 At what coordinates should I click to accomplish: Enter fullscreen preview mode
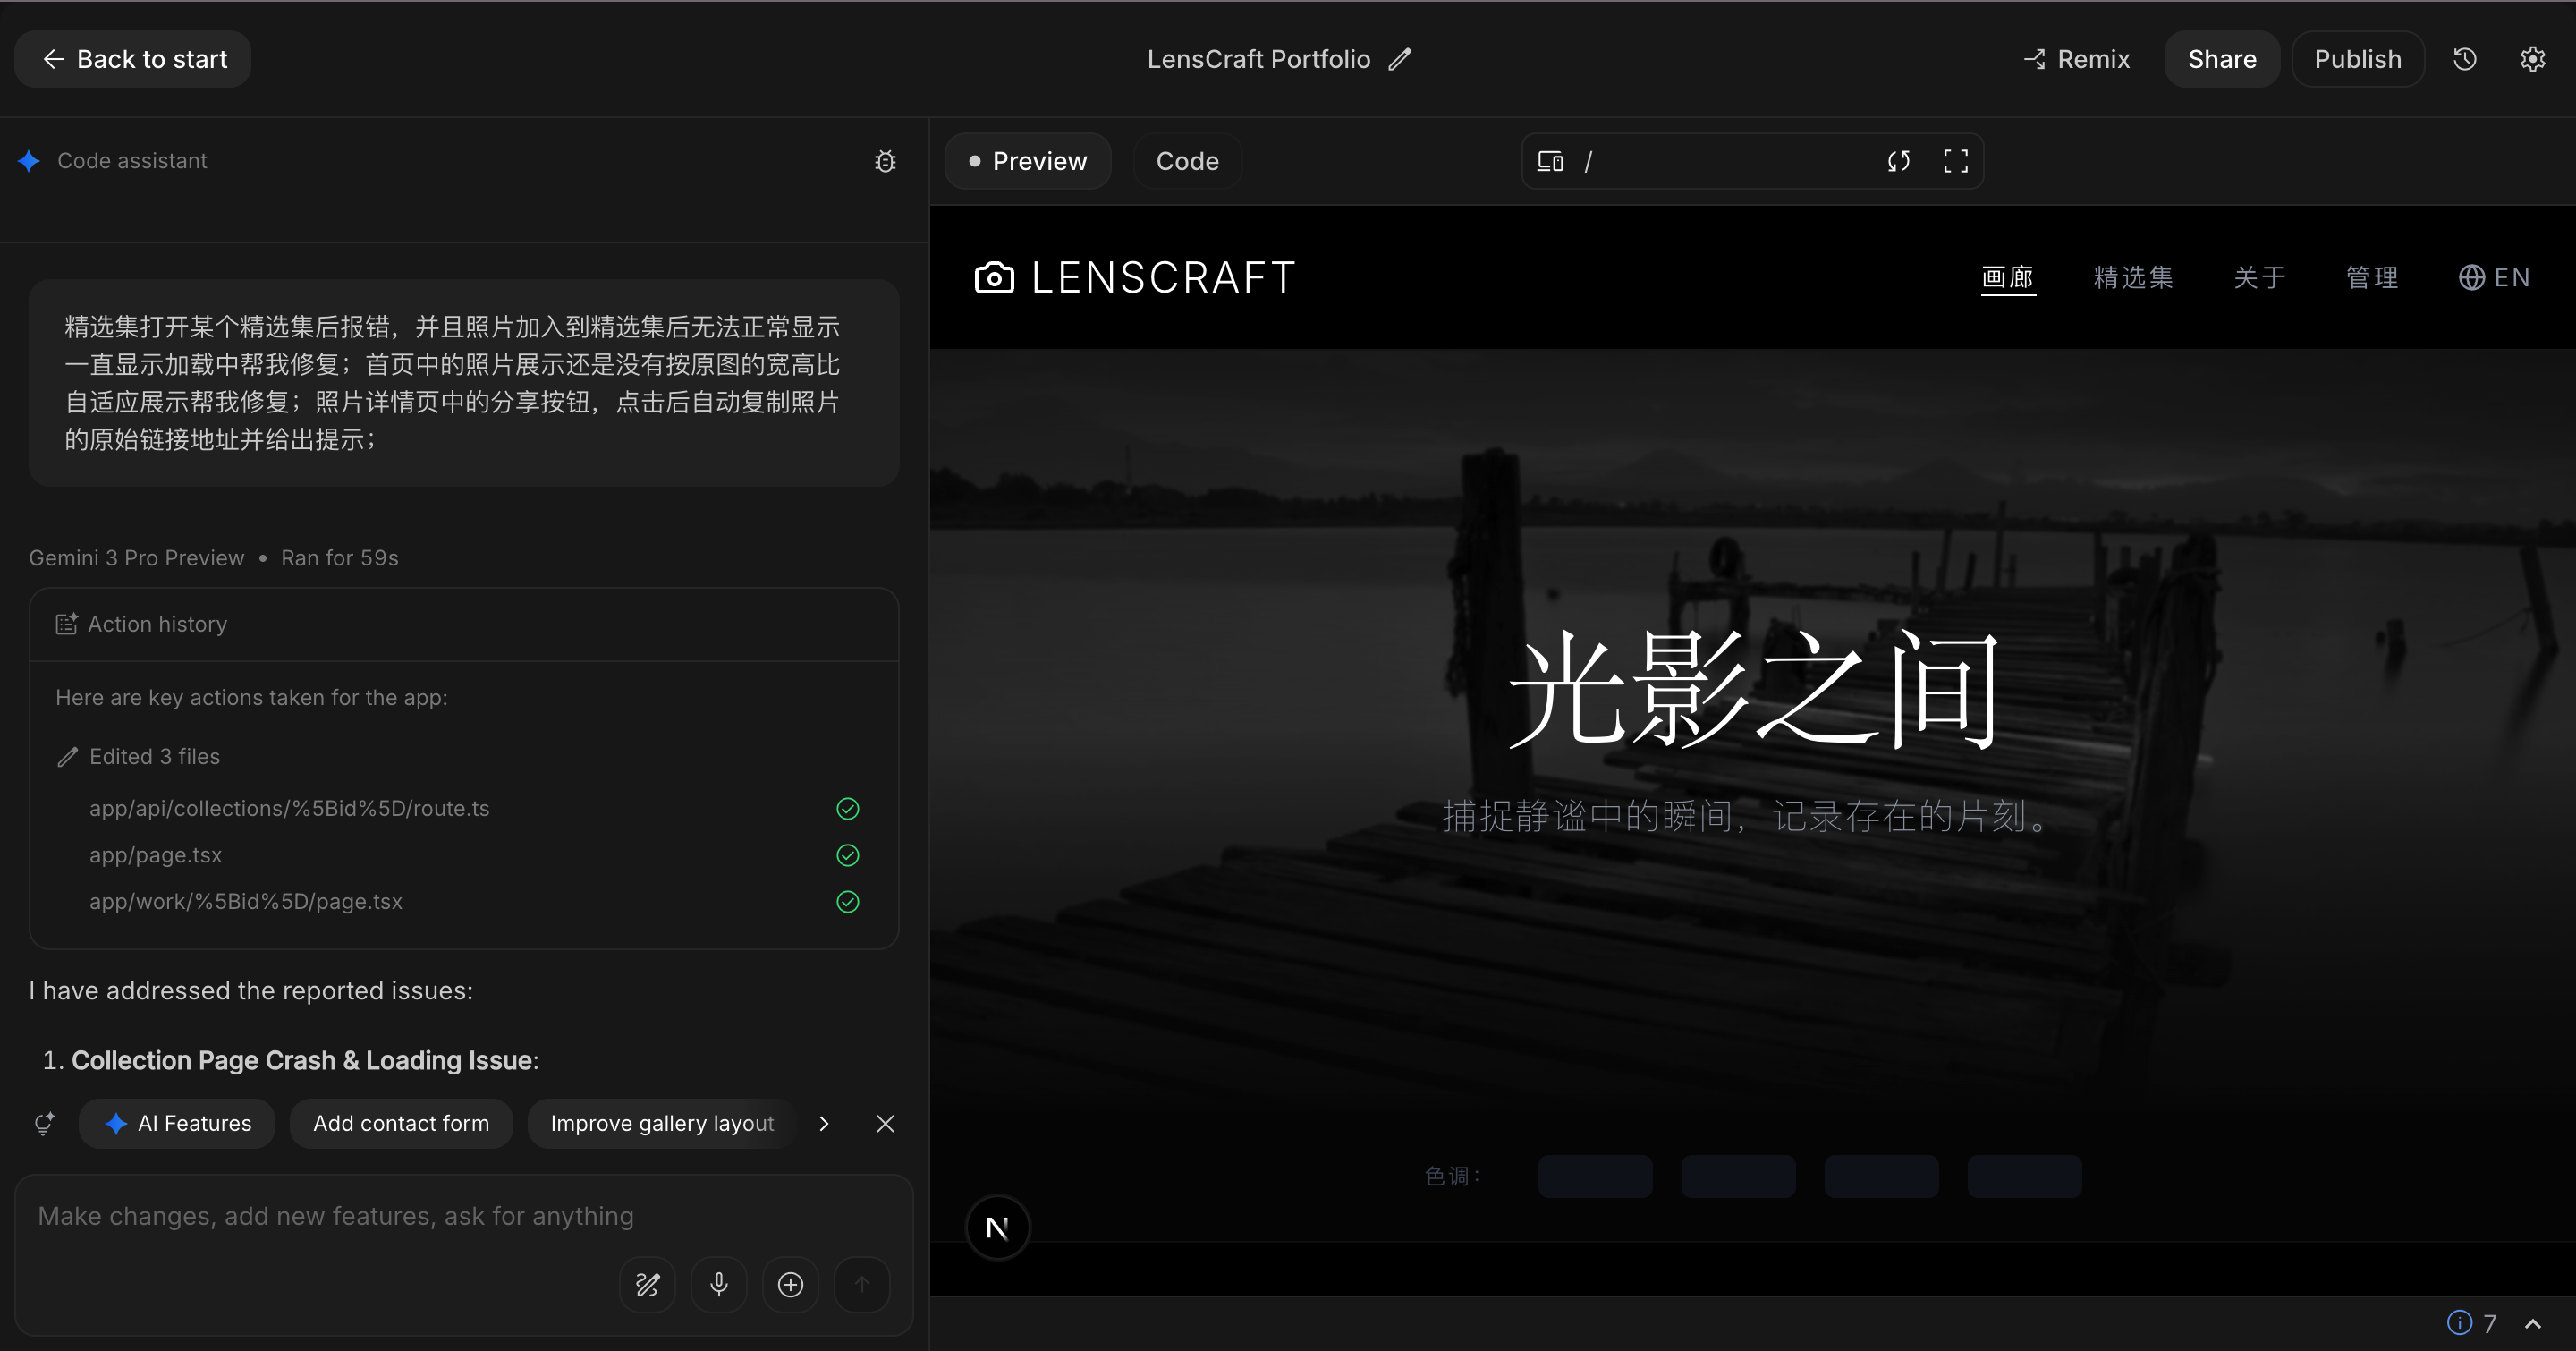click(1956, 161)
